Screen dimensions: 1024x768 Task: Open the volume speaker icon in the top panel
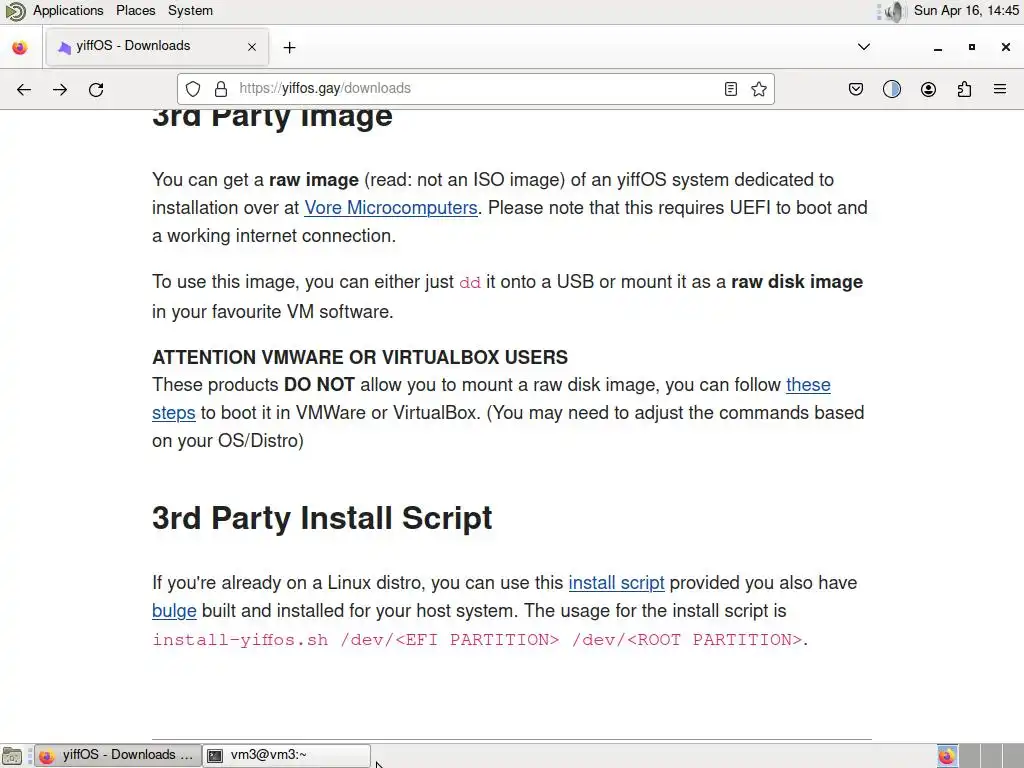895,11
